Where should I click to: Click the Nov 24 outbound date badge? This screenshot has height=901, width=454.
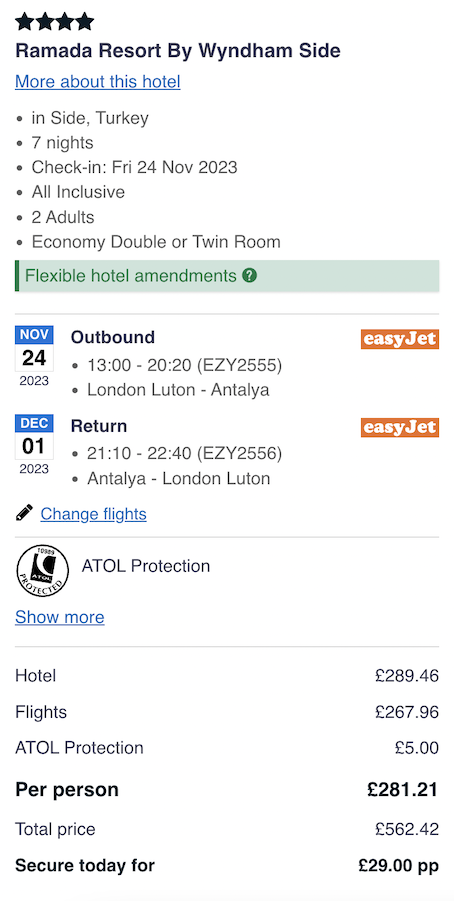[x=34, y=356]
